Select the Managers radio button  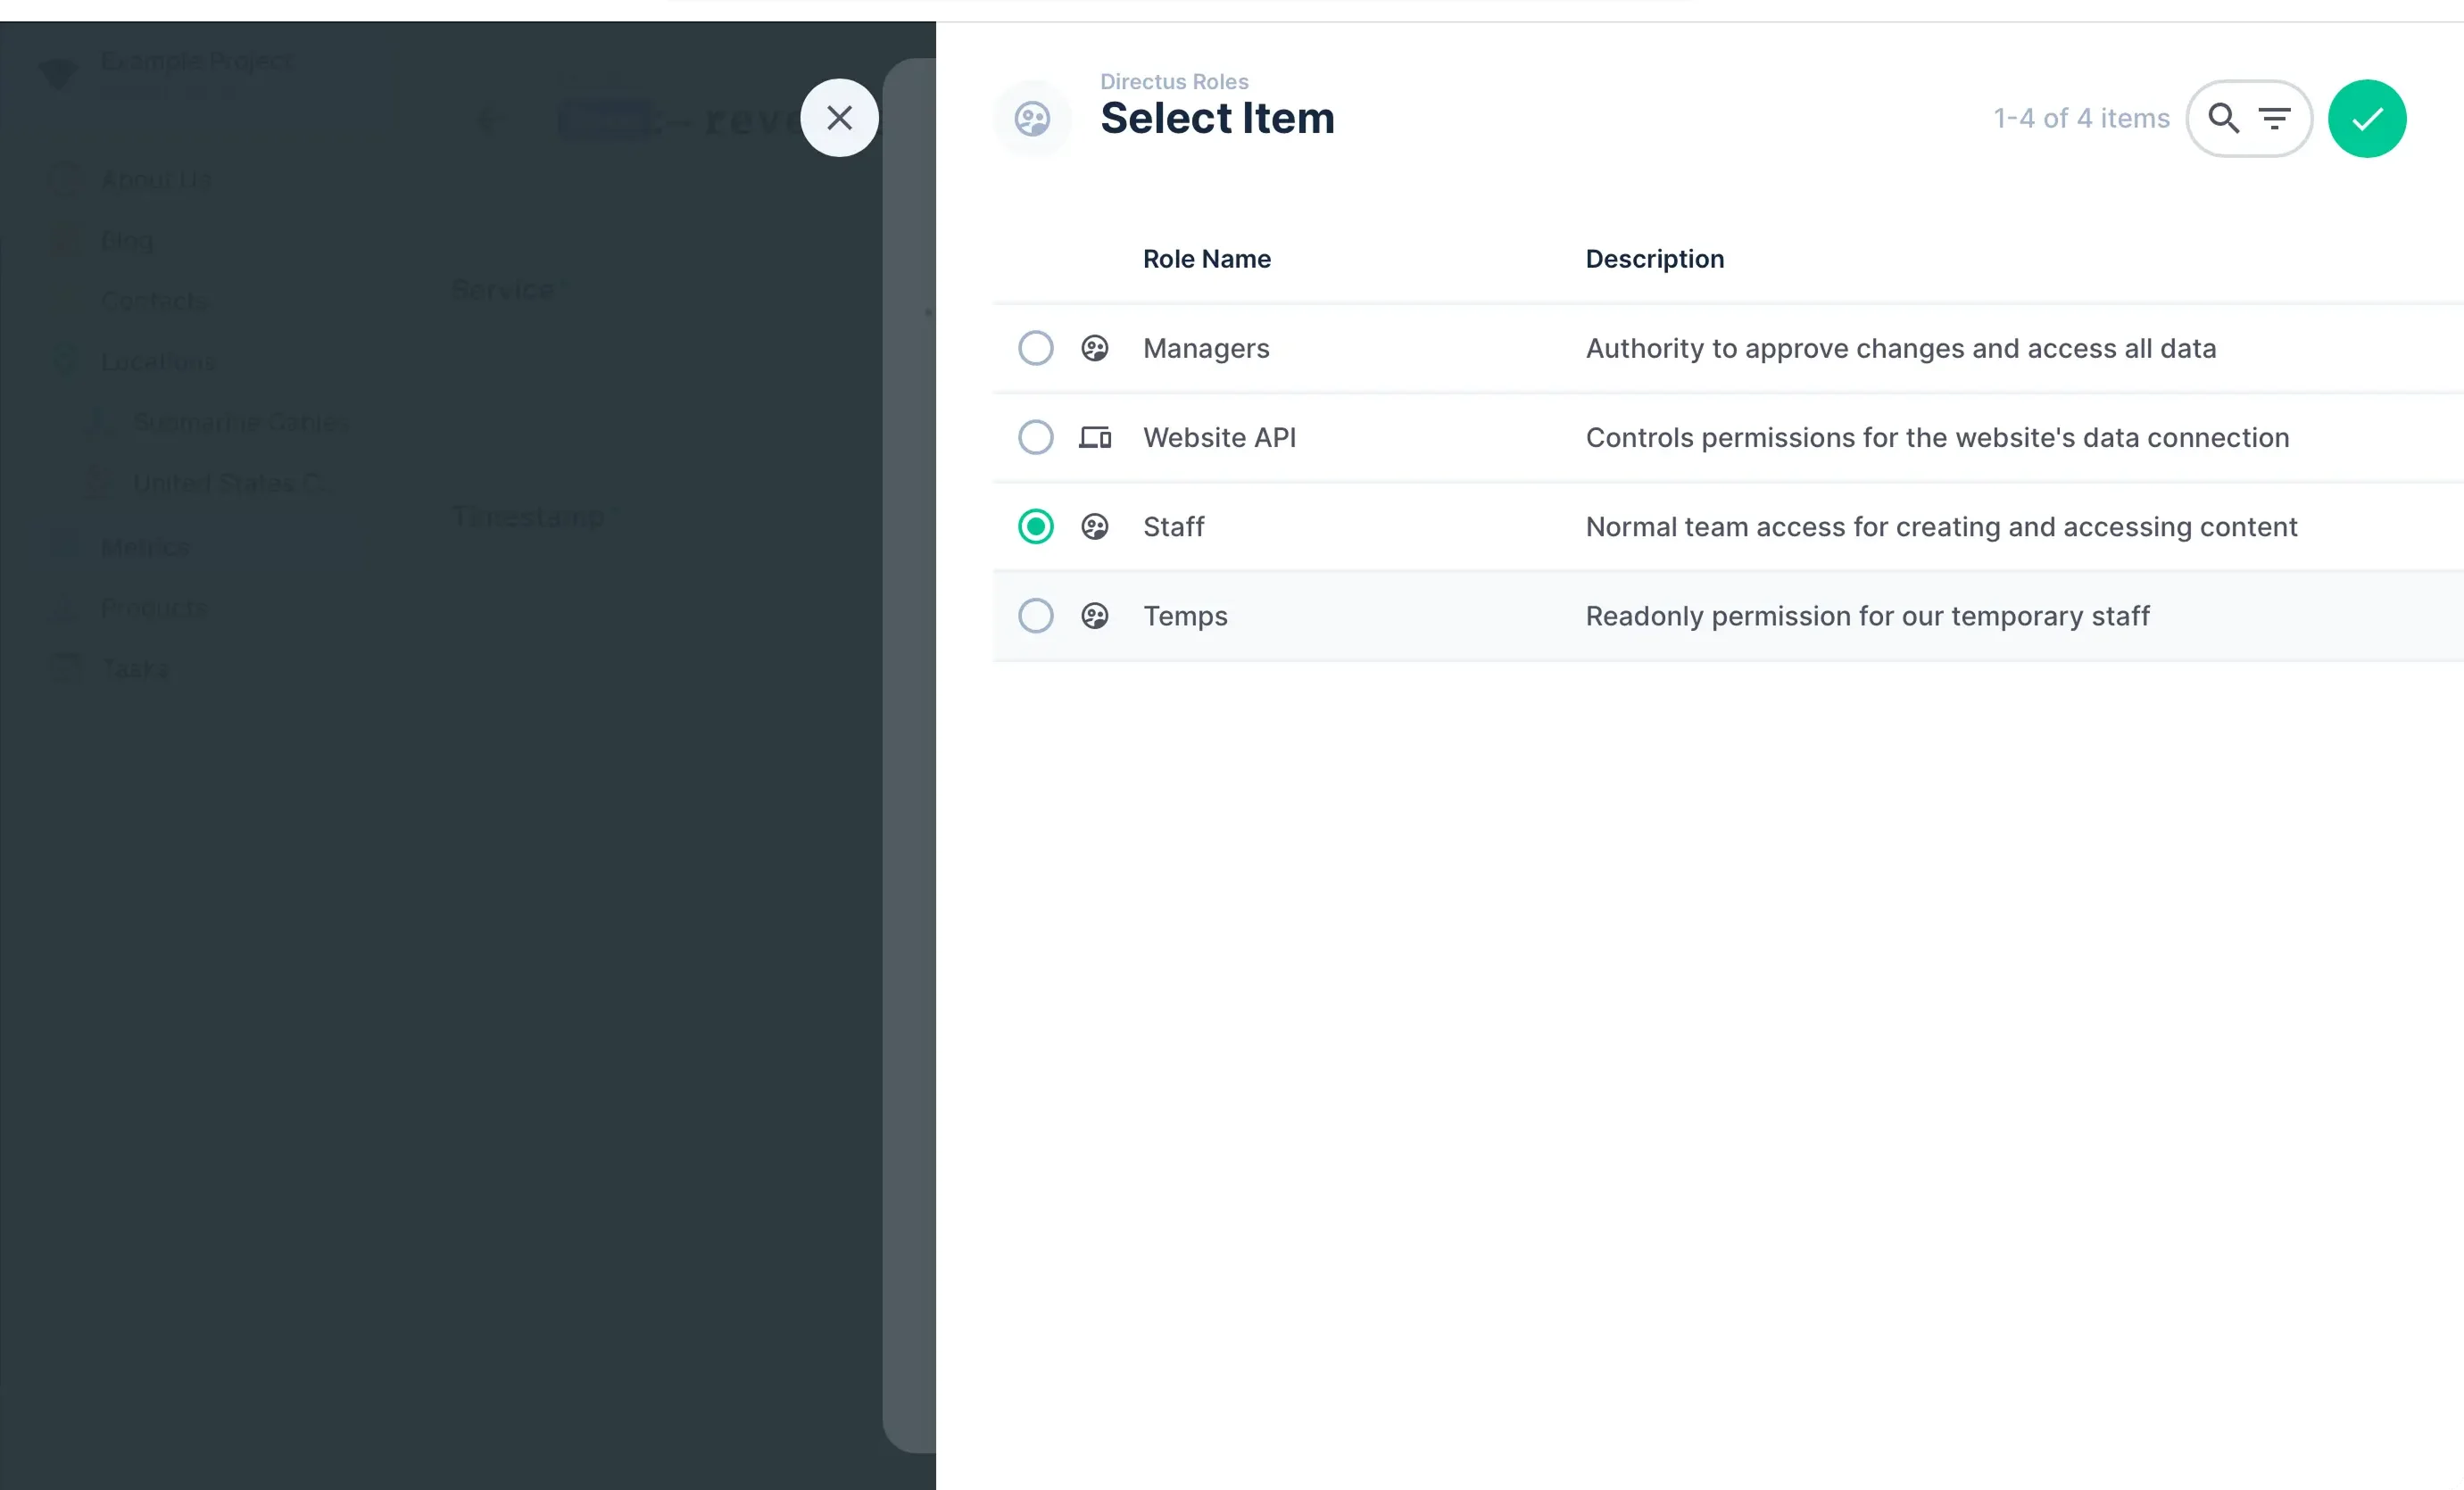[x=1035, y=348]
